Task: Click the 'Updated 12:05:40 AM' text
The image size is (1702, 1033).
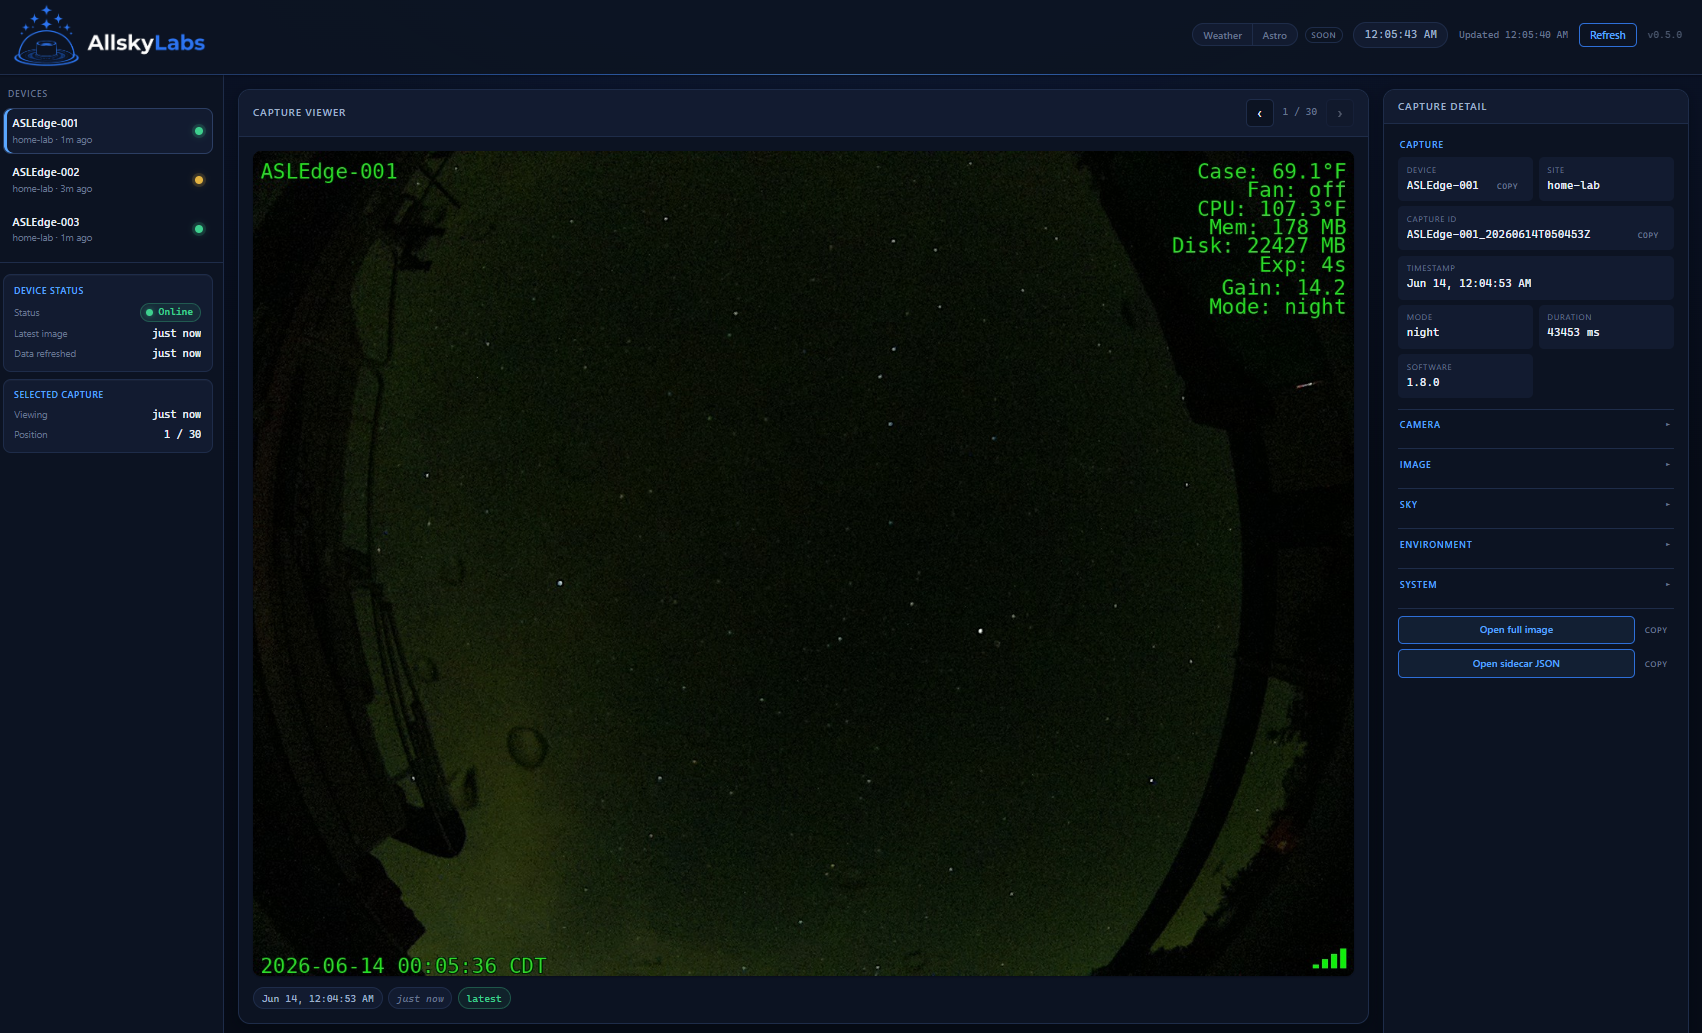Action: point(1513,35)
